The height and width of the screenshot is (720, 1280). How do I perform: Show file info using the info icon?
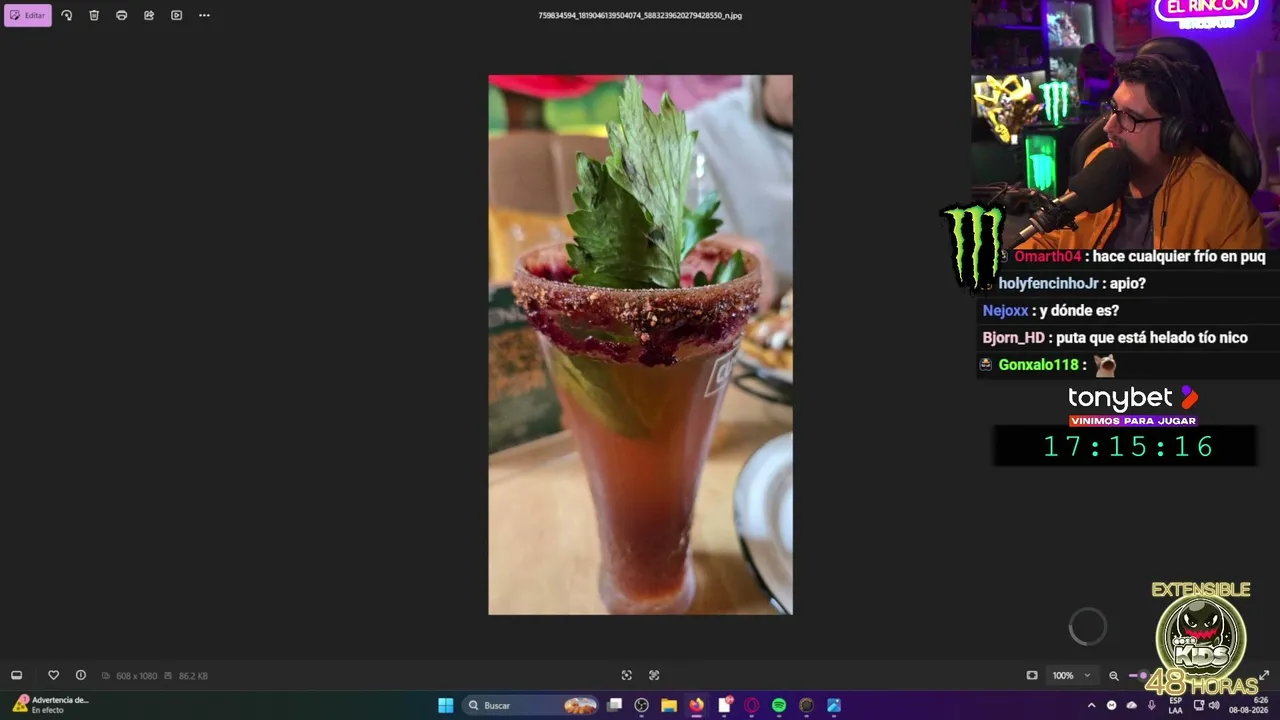click(x=81, y=675)
